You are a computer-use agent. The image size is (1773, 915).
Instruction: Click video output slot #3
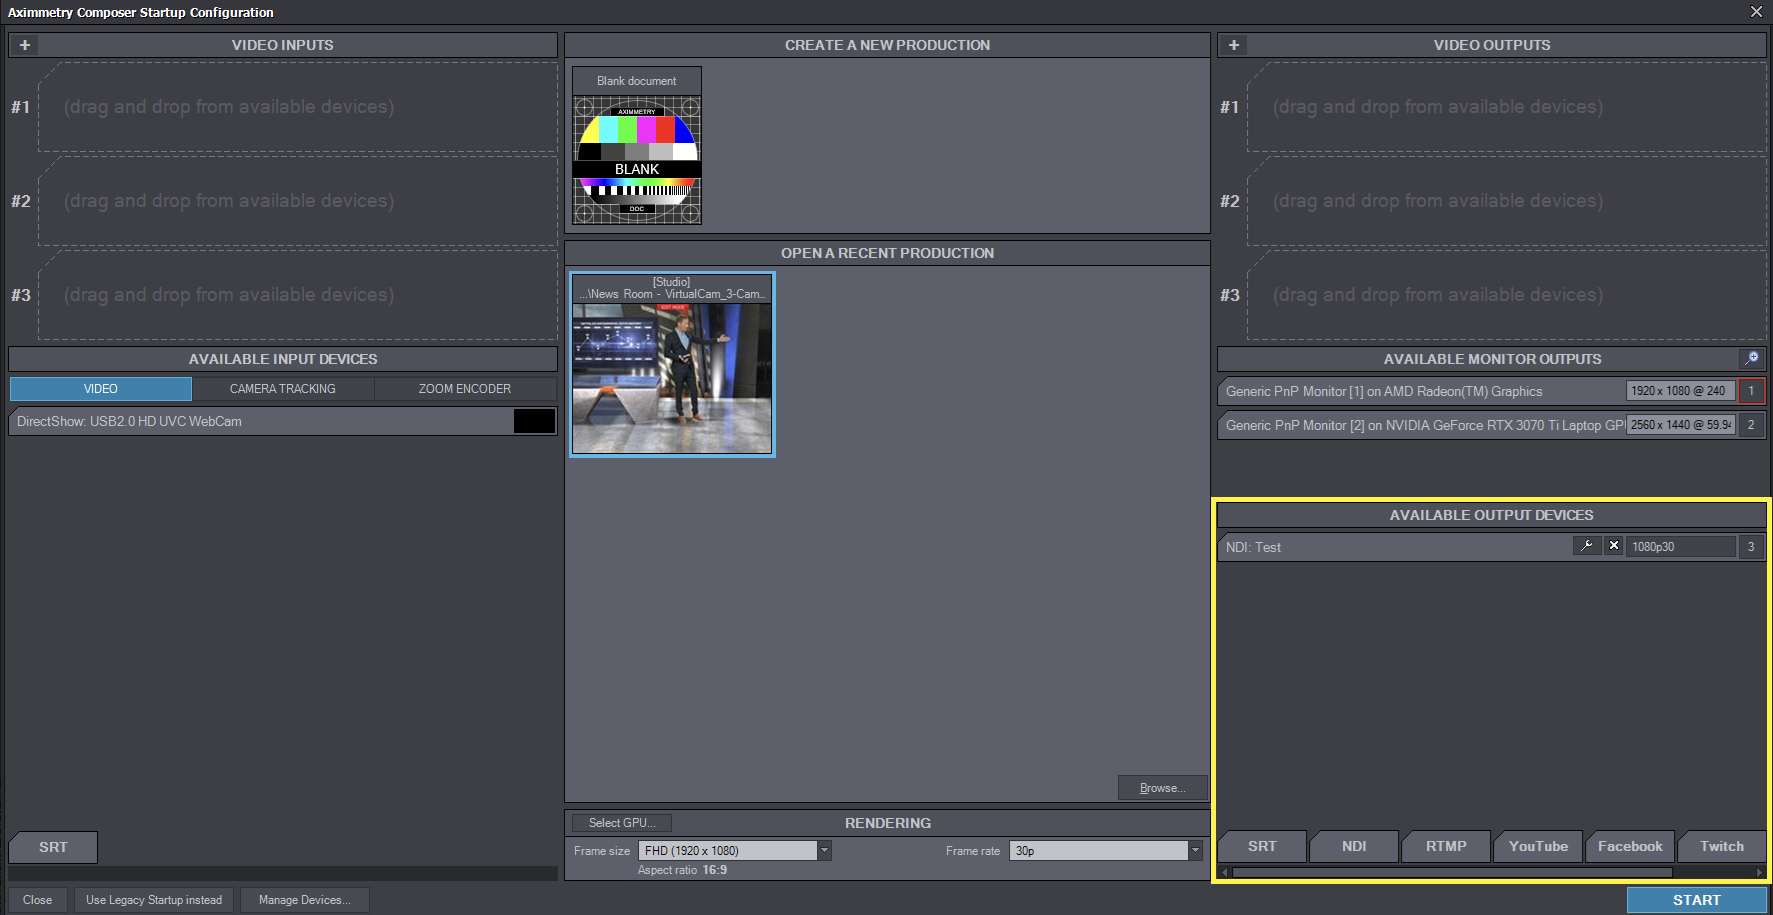click(x=1506, y=295)
